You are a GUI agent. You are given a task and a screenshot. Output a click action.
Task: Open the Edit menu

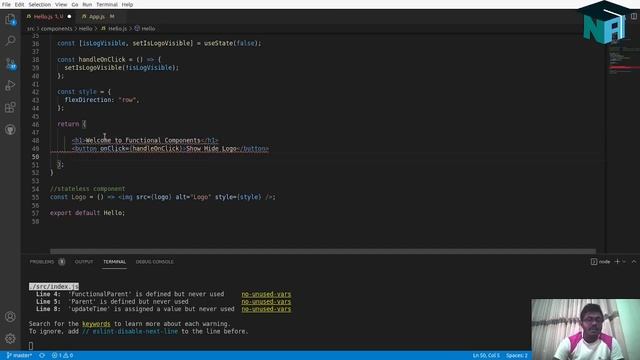click(x=19, y=4)
